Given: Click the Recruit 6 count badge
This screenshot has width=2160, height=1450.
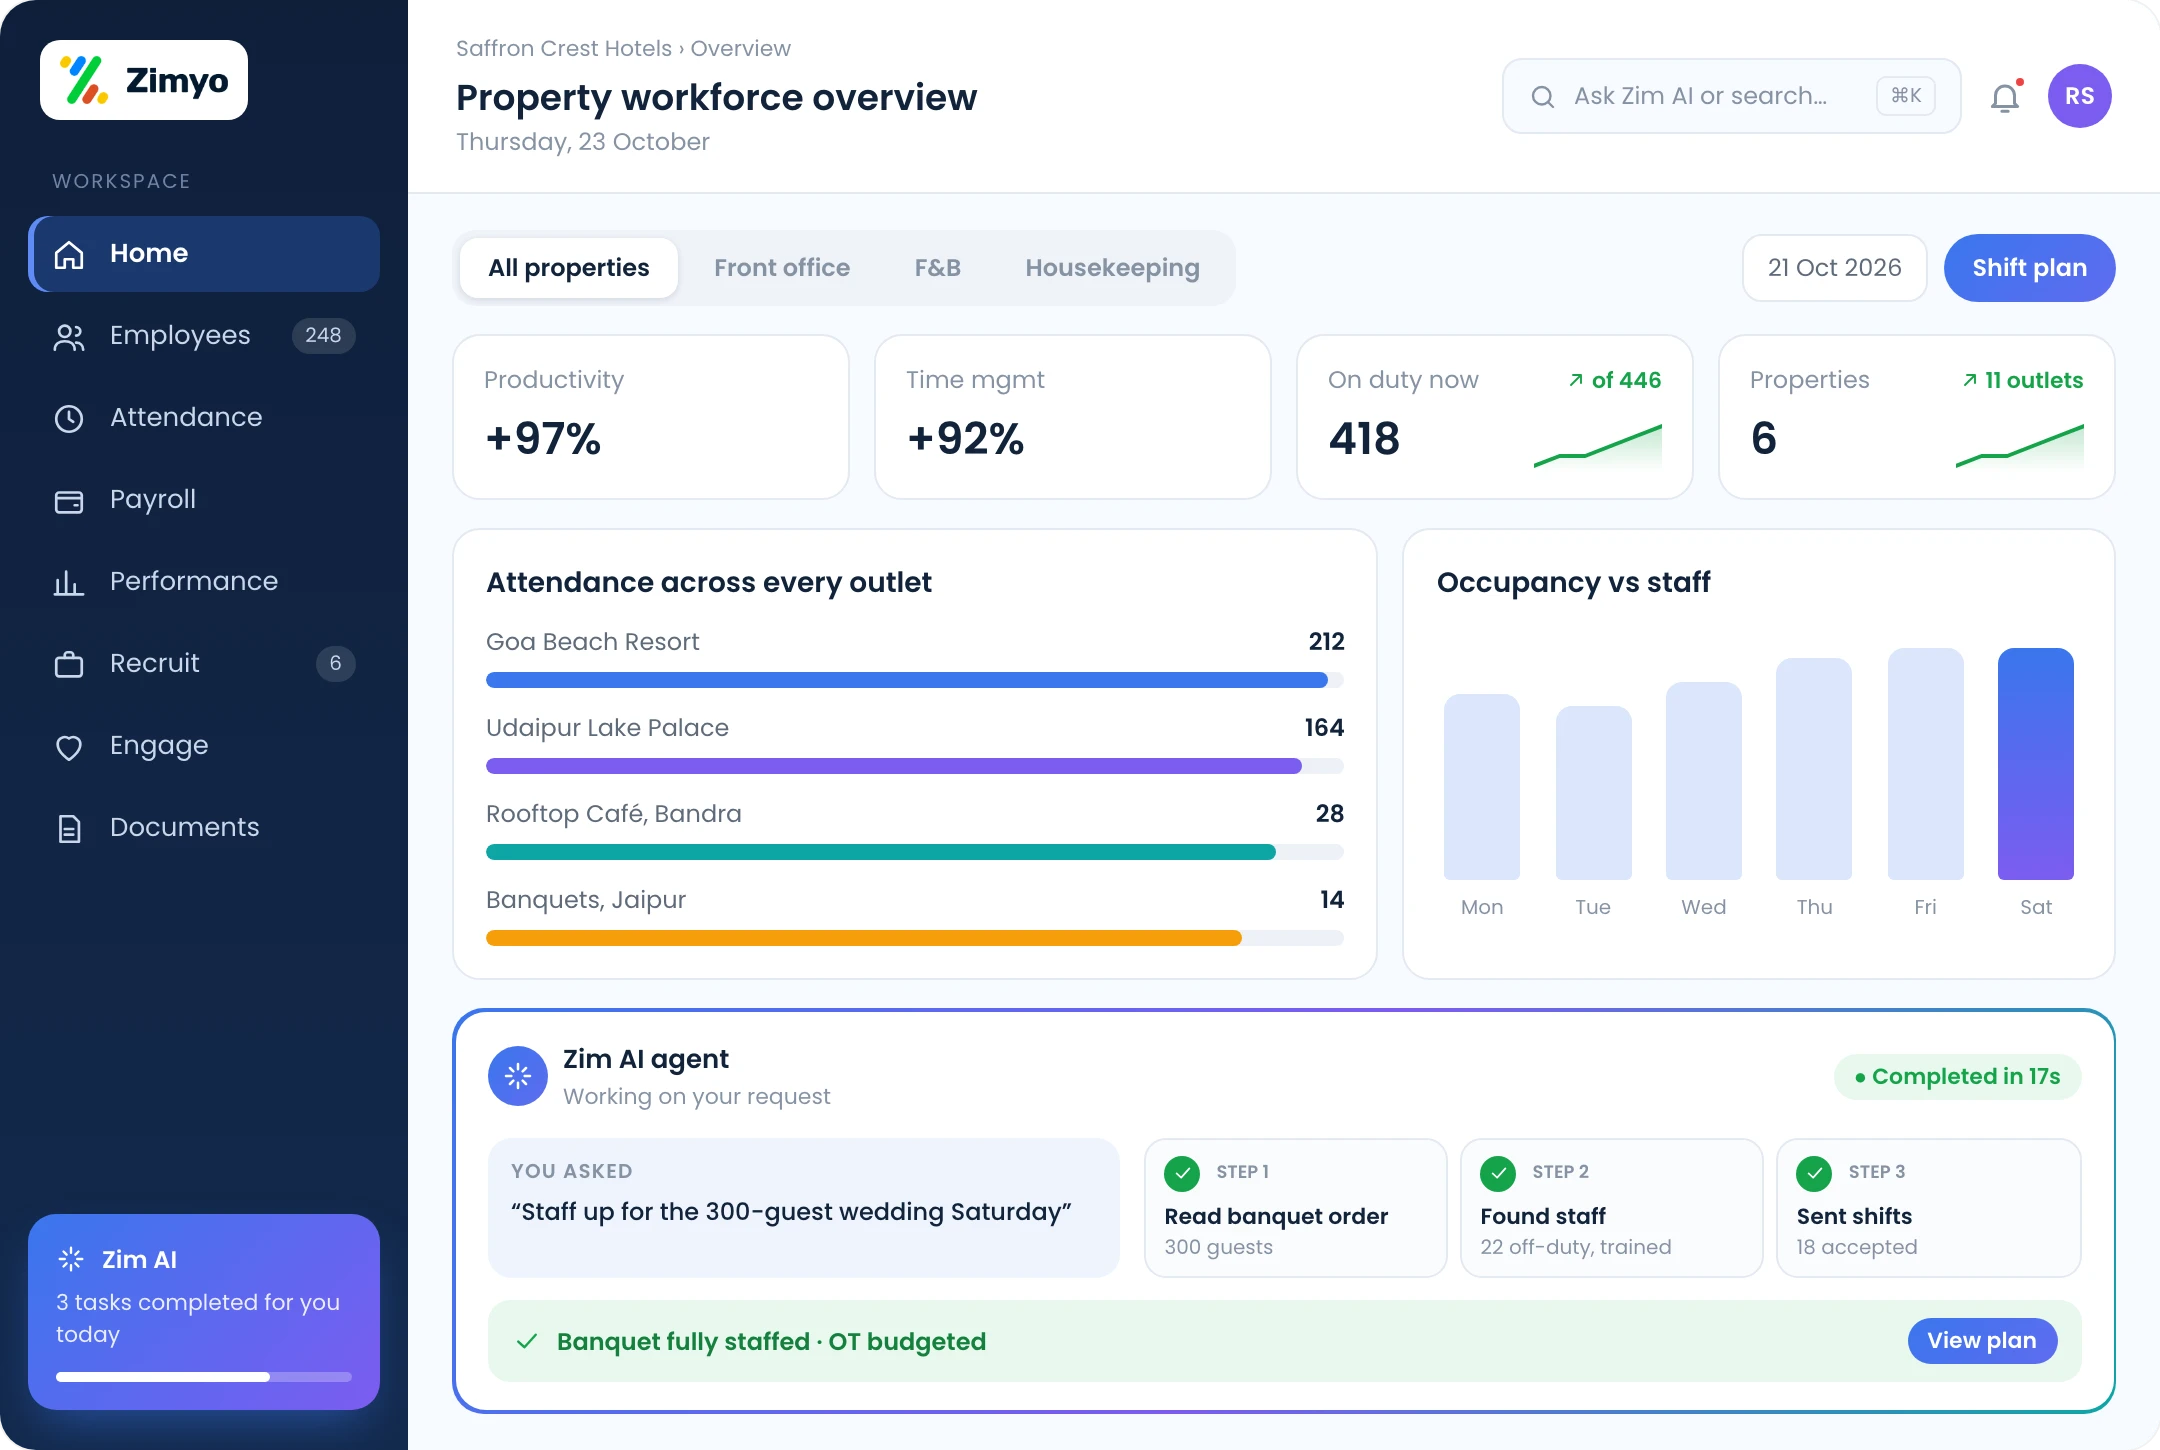Looking at the screenshot, I should [336, 664].
